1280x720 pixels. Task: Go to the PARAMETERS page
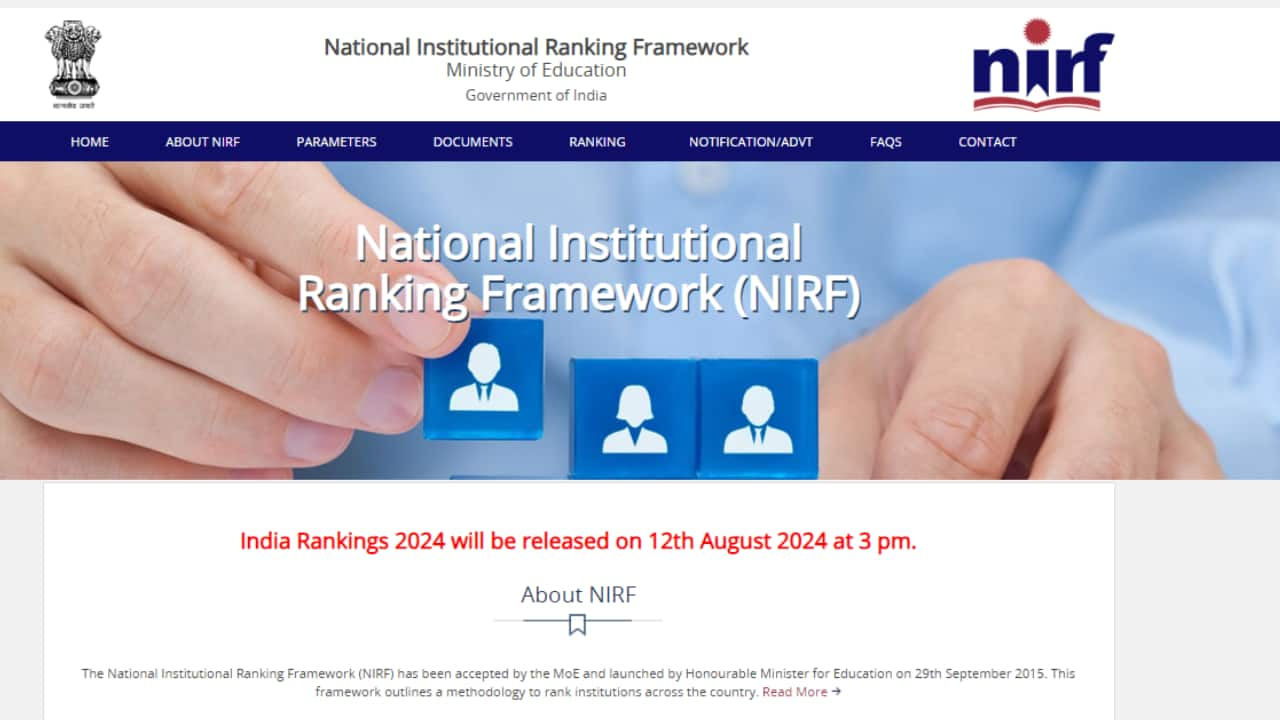336,142
